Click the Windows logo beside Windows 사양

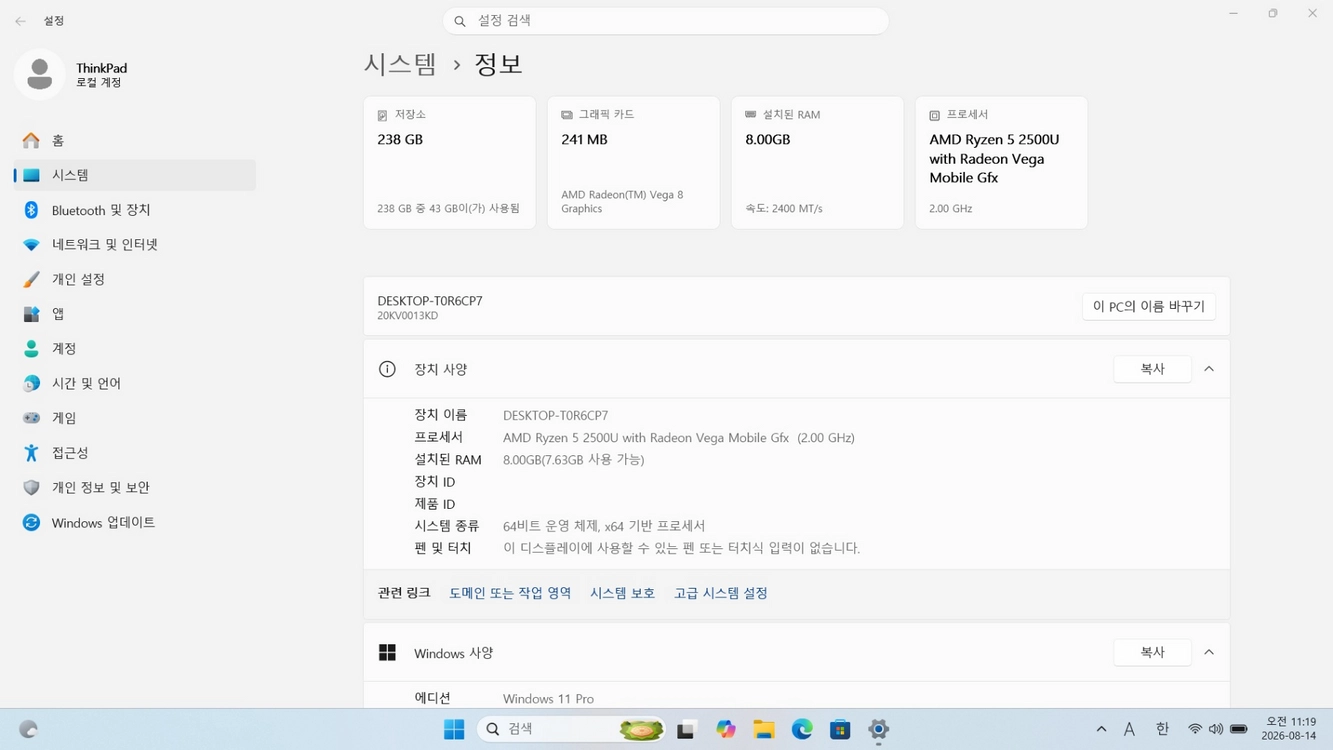click(x=387, y=653)
